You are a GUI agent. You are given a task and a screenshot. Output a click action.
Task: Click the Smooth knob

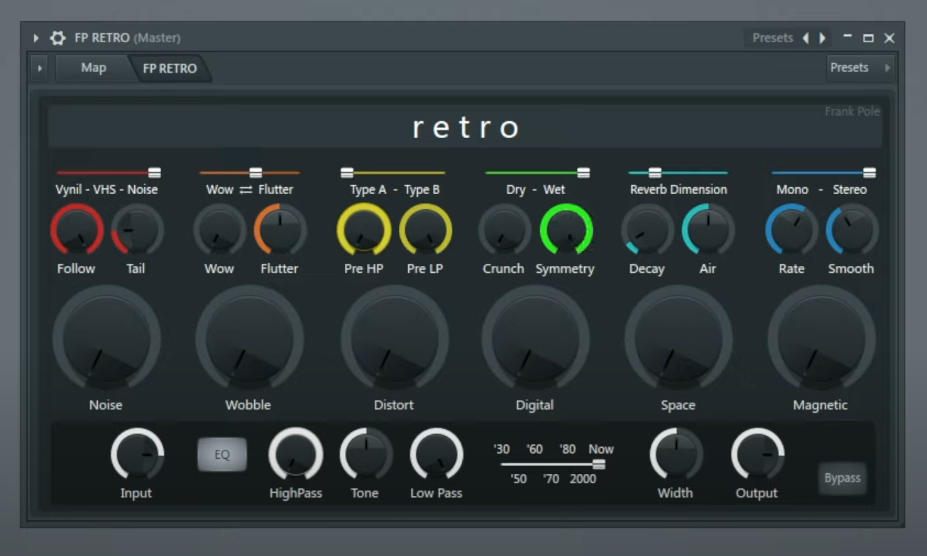pyautogui.click(x=852, y=229)
